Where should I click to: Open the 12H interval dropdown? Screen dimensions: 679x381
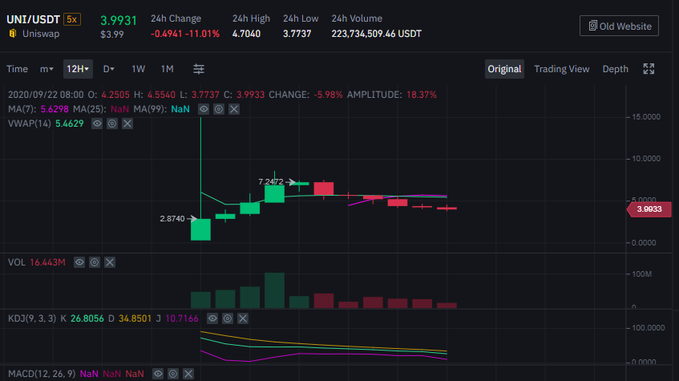point(78,69)
